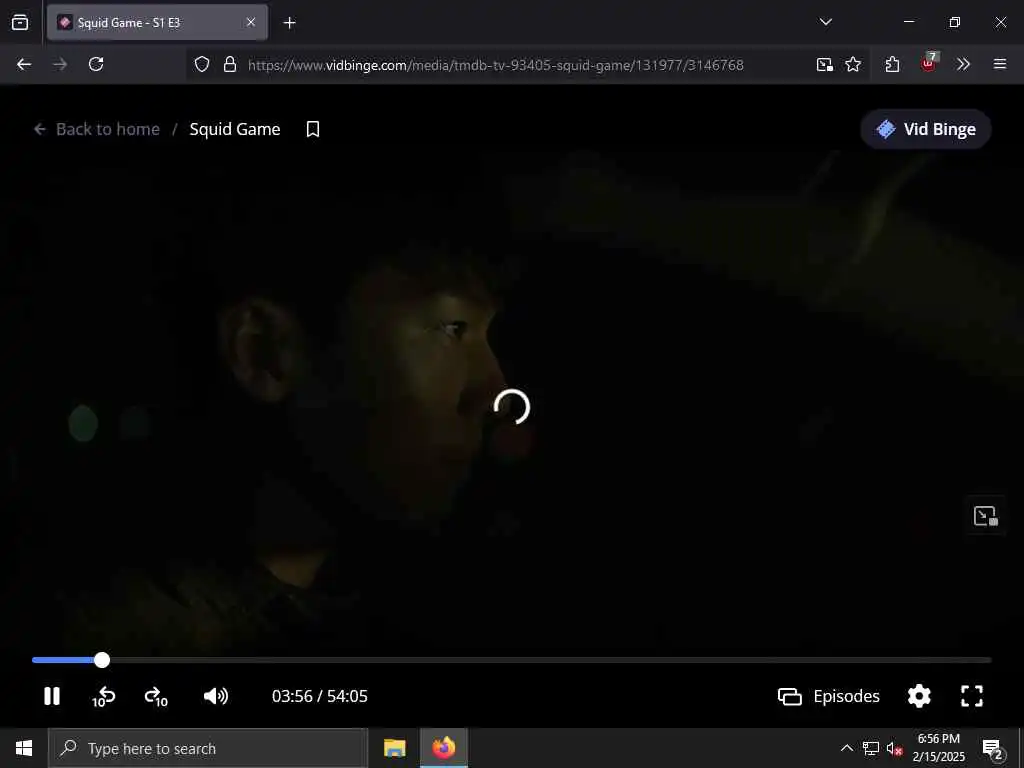Viewport: 1024px width, 768px height.
Task: Open the clock showing 6:56 PM
Action: 938,748
